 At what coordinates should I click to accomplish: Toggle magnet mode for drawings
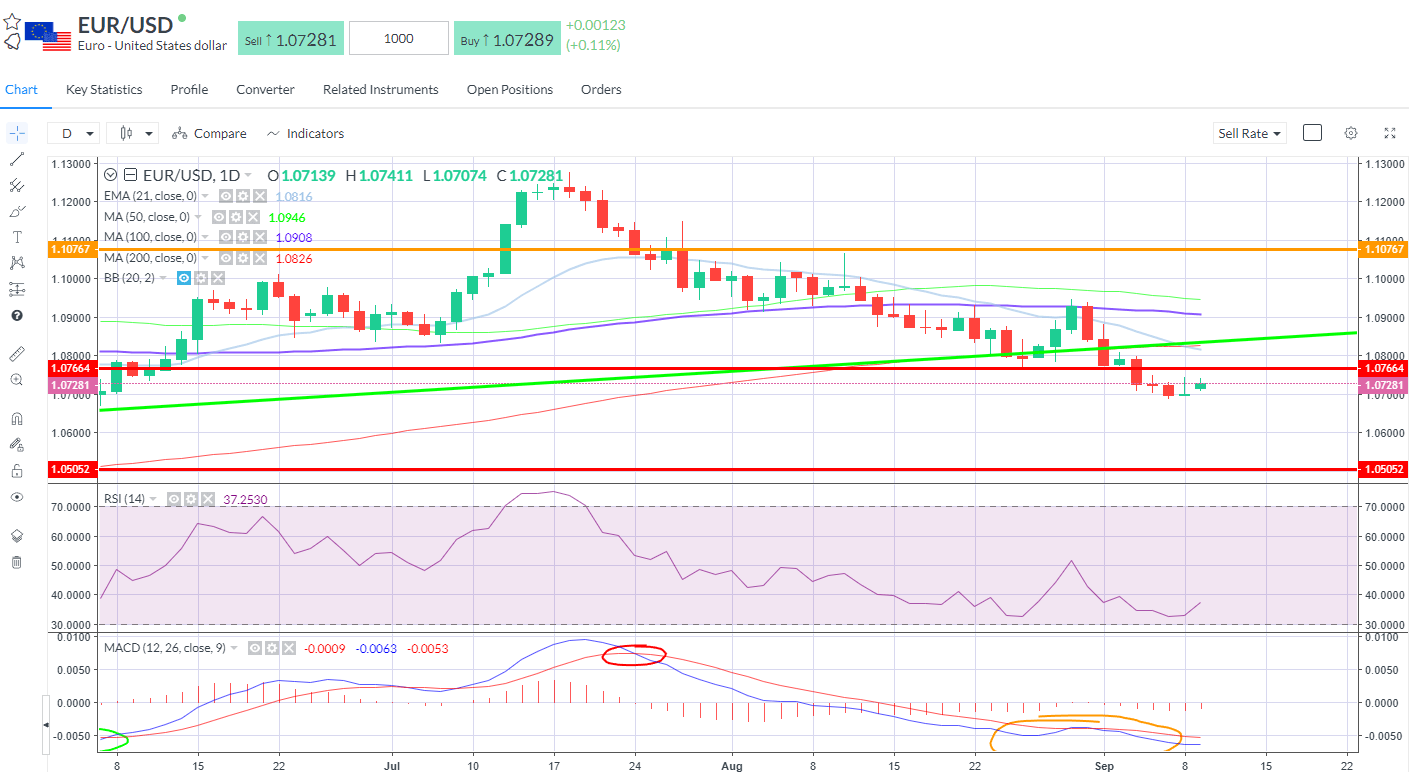point(17,418)
